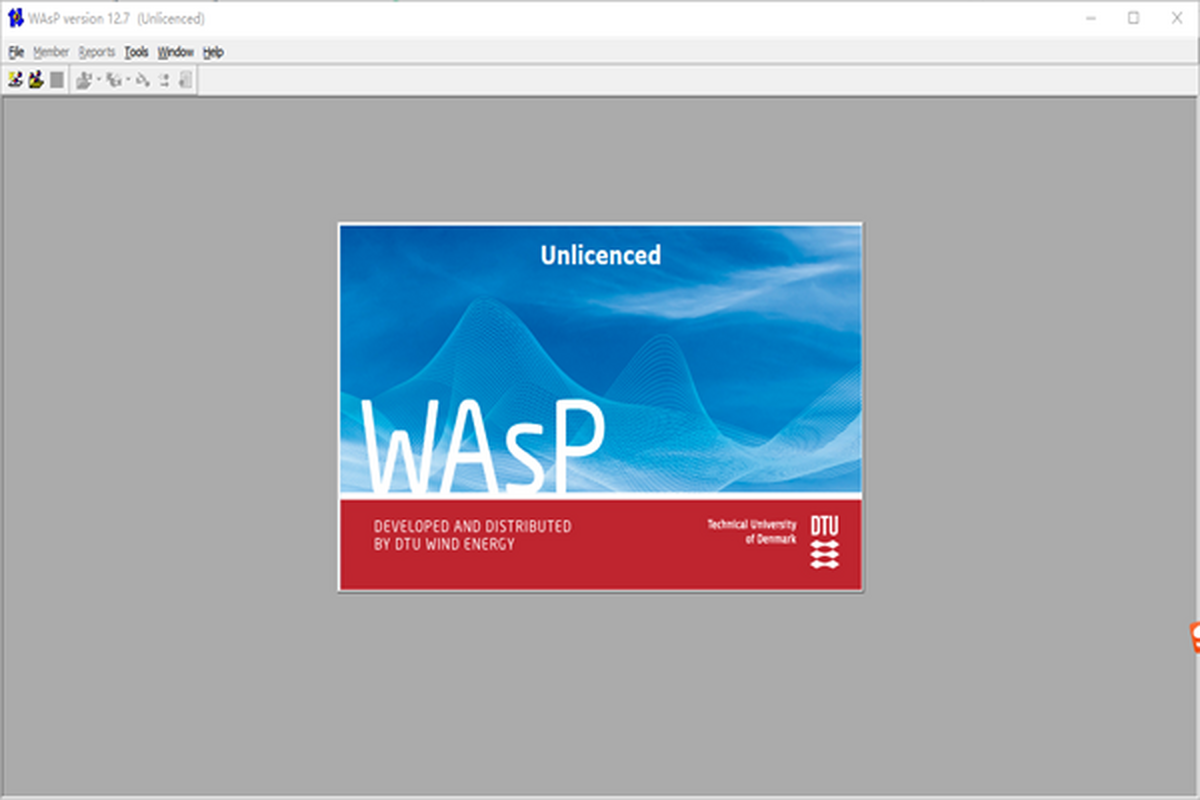Click the sixth greyed toolbar icon

(x=143, y=80)
